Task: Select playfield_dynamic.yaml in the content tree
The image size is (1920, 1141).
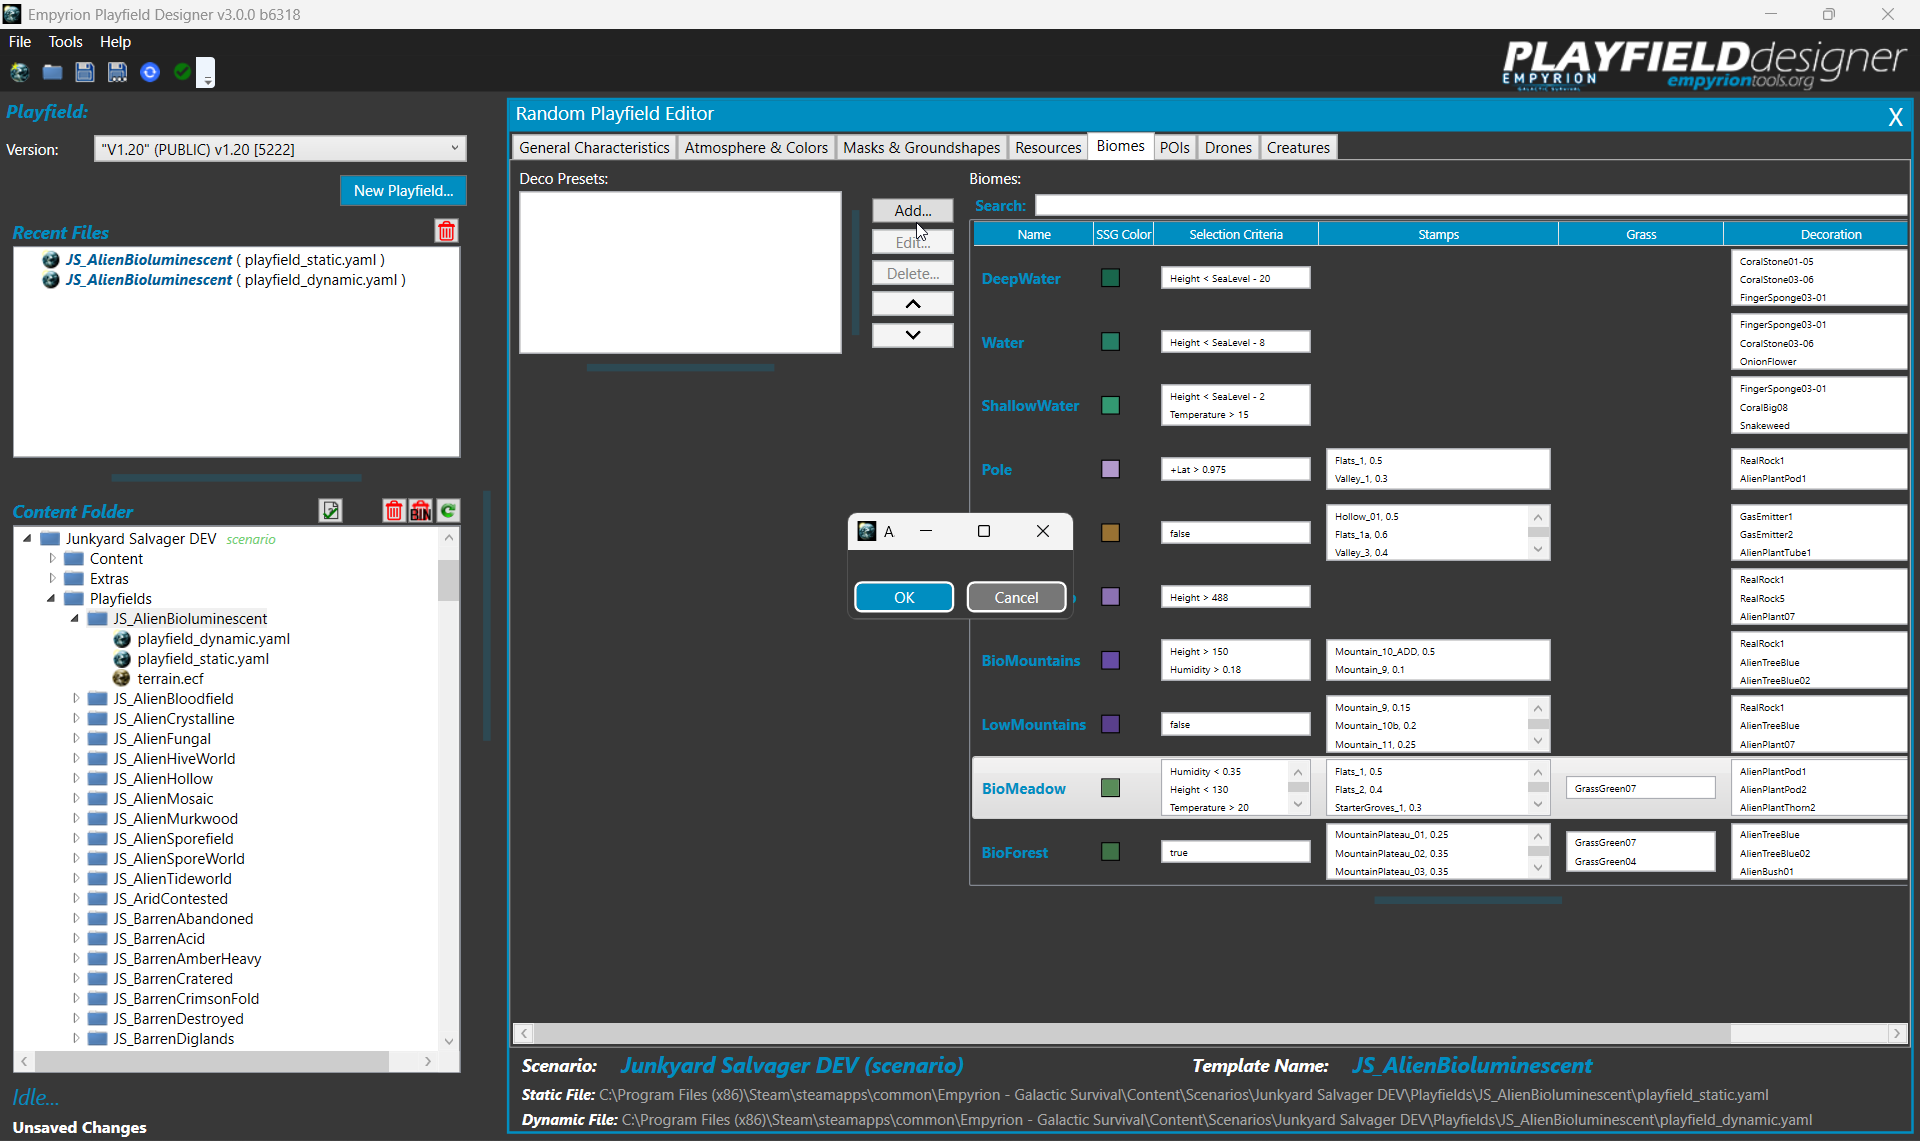Action: pyautogui.click(x=213, y=638)
